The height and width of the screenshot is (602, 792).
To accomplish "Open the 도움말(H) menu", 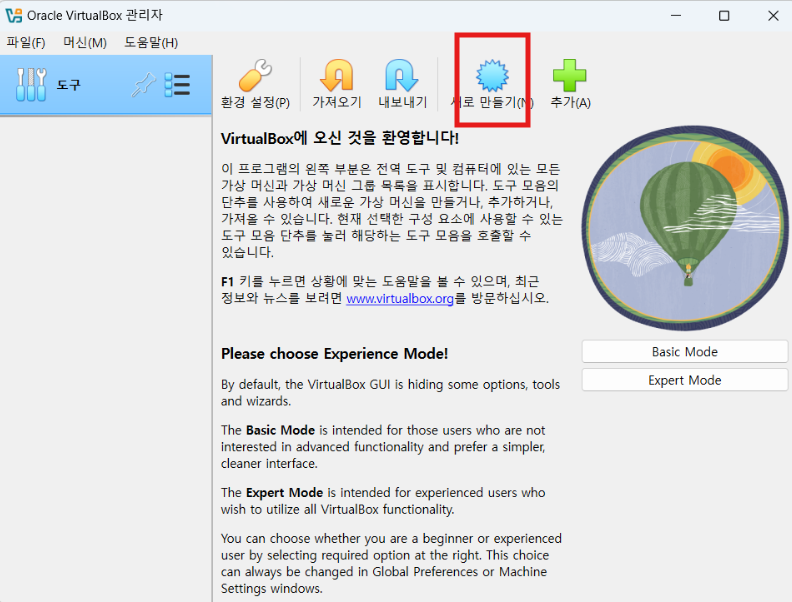I will point(151,42).
